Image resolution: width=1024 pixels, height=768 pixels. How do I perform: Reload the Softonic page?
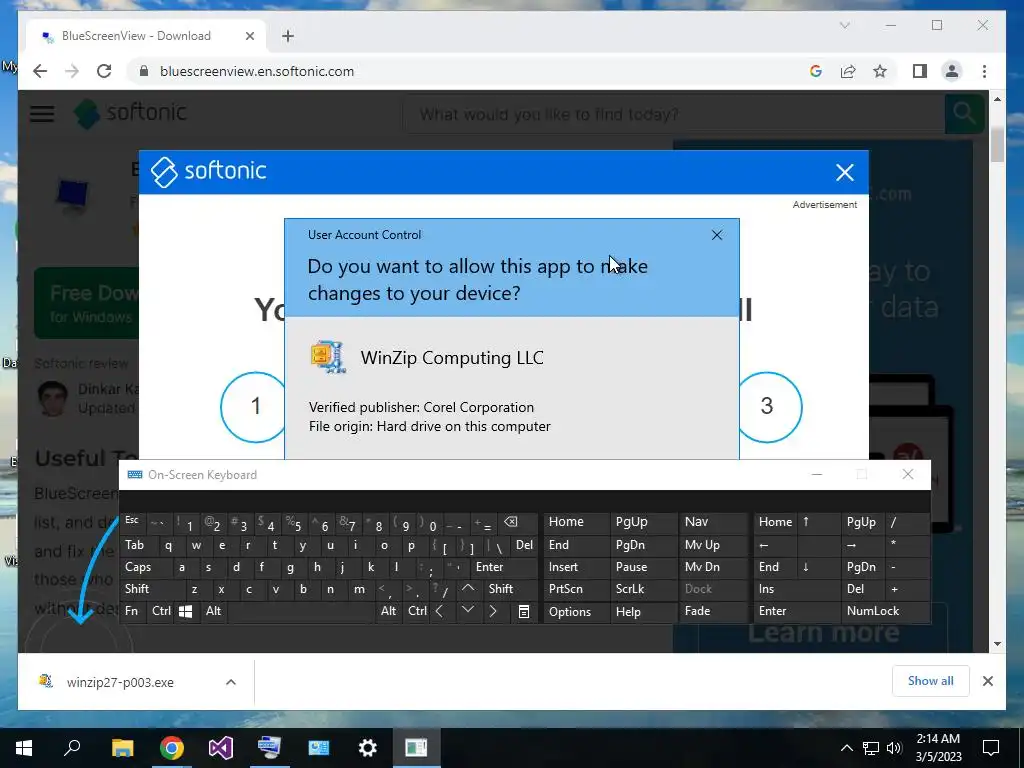click(x=104, y=71)
